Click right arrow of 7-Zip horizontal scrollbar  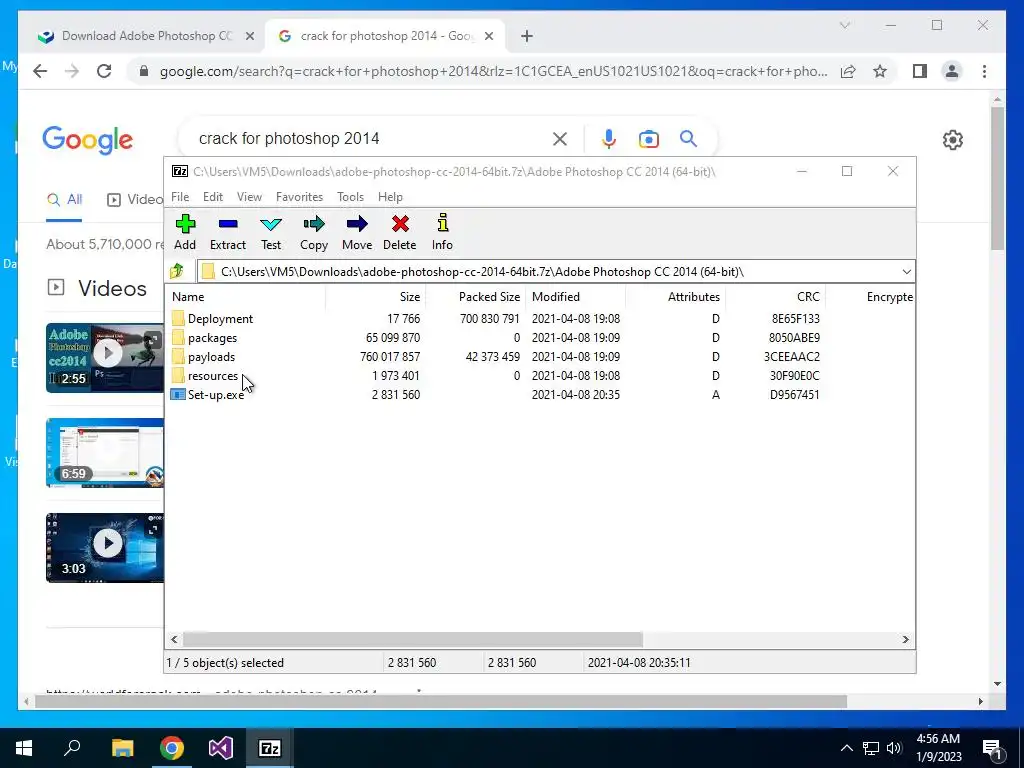click(905, 639)
